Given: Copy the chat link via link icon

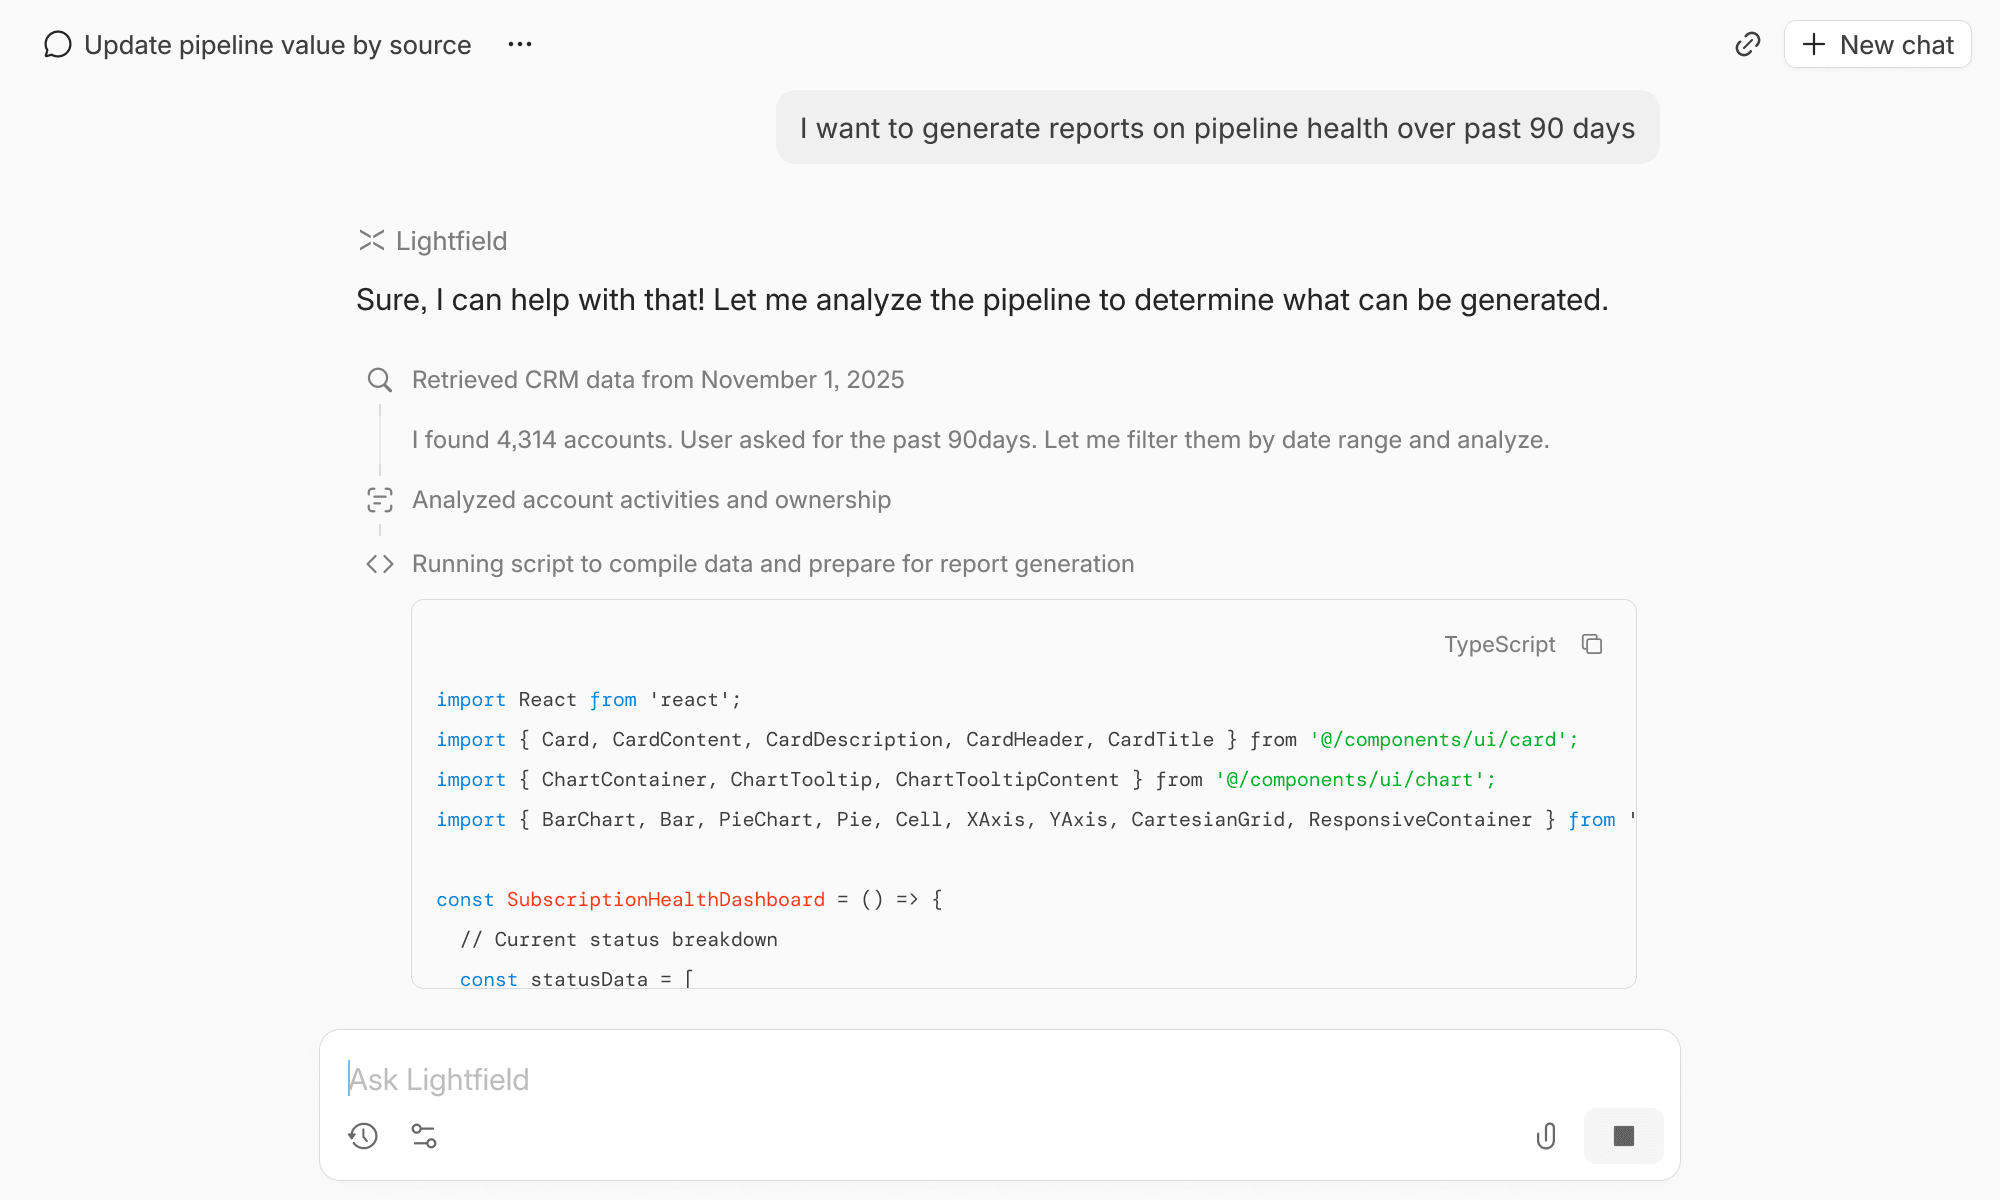Looking at the screenshot, I should point(1747,45).
